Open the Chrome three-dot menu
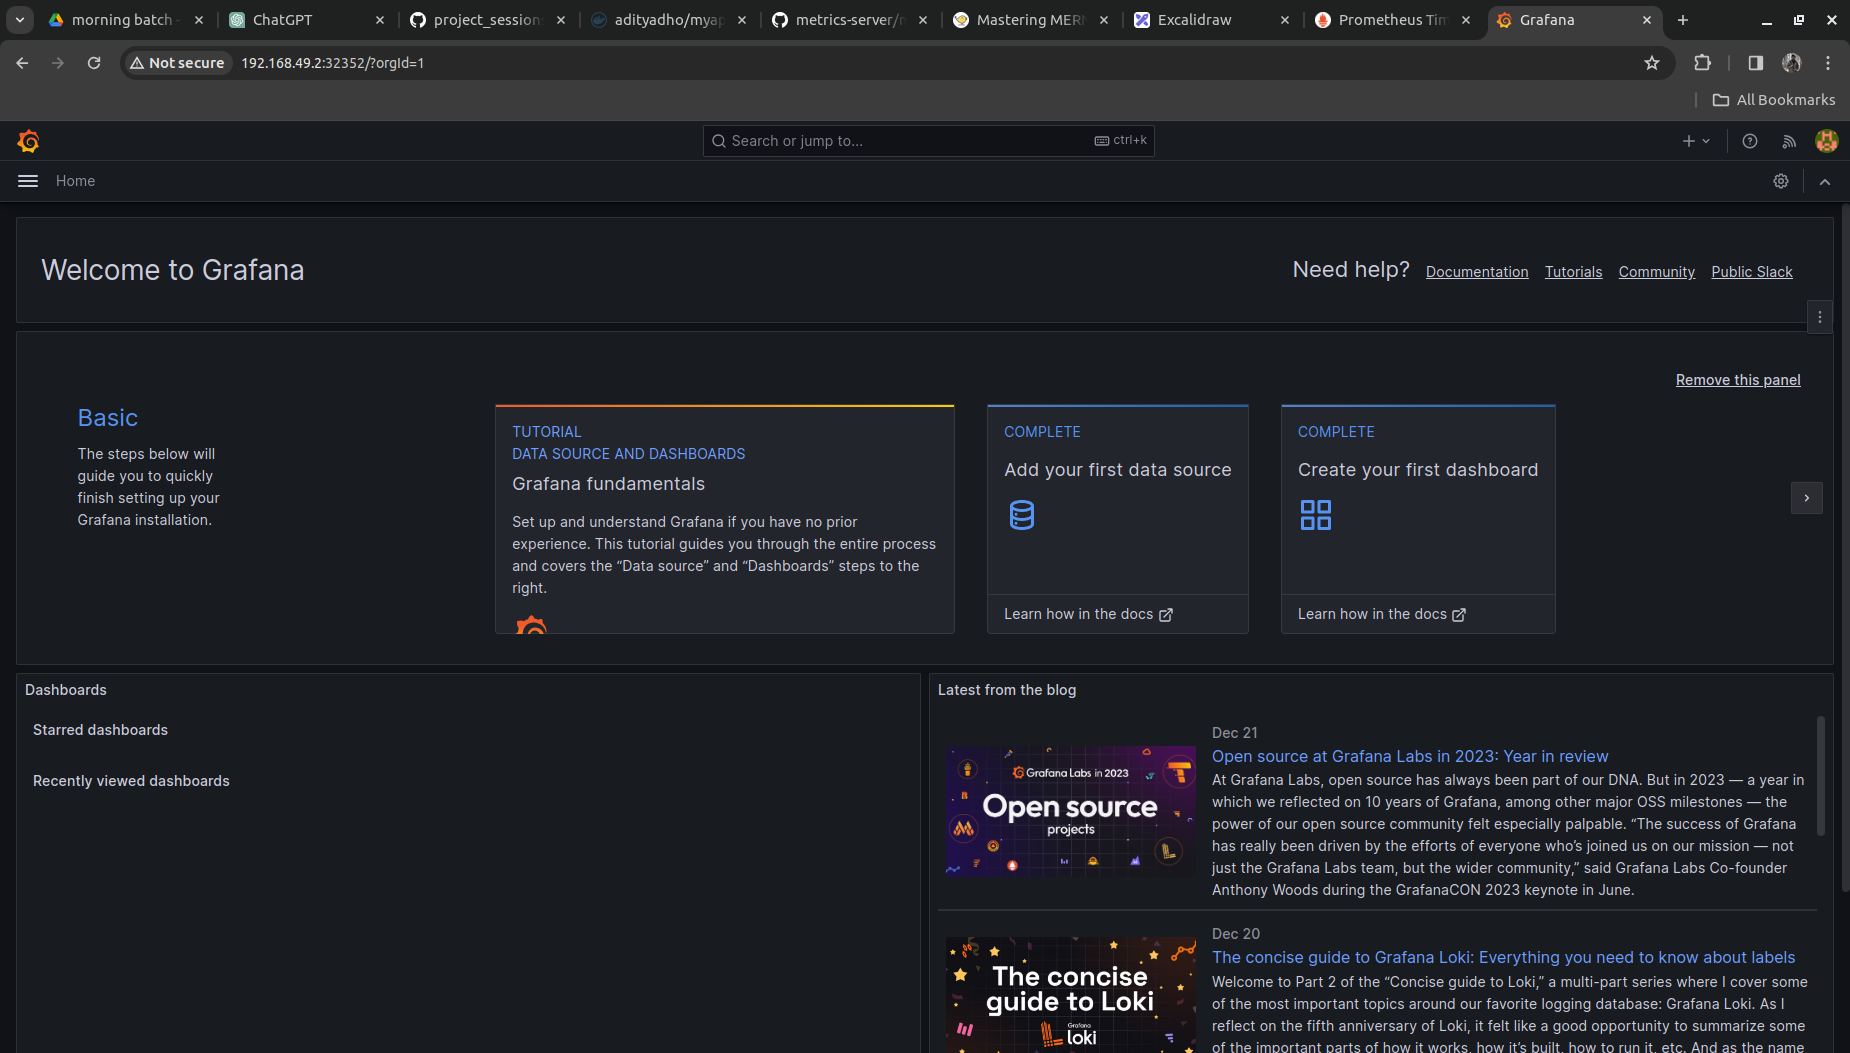 (x=1828, y=63)
